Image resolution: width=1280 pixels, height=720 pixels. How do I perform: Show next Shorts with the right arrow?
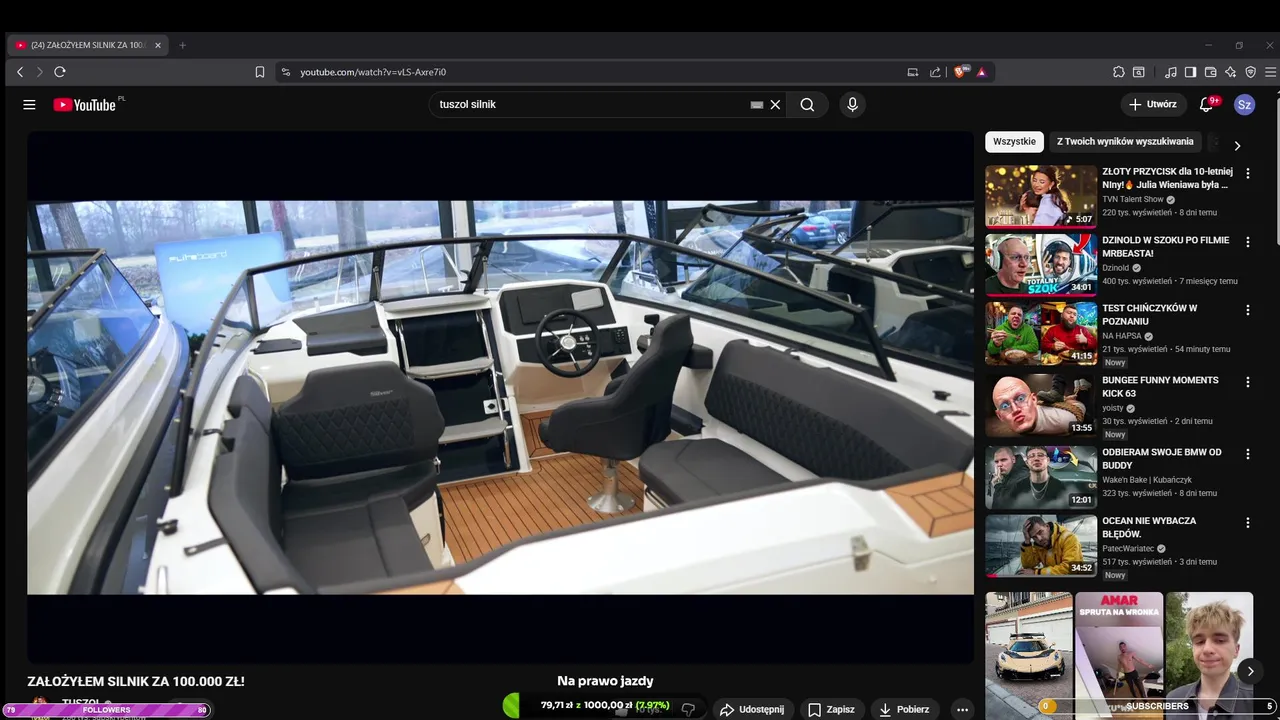(x=1250, y=671)
